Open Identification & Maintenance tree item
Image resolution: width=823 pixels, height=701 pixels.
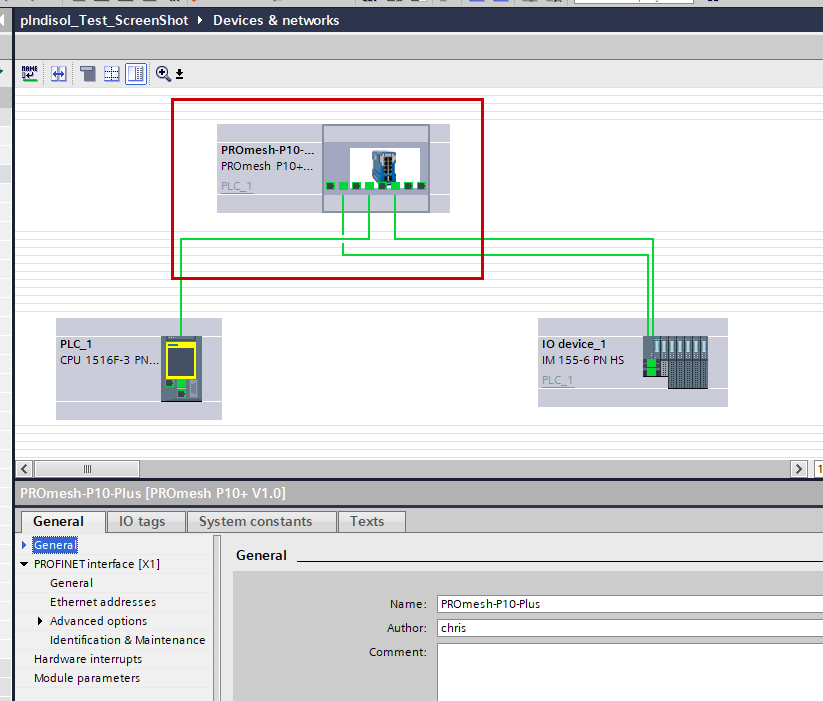click(128, 640)
